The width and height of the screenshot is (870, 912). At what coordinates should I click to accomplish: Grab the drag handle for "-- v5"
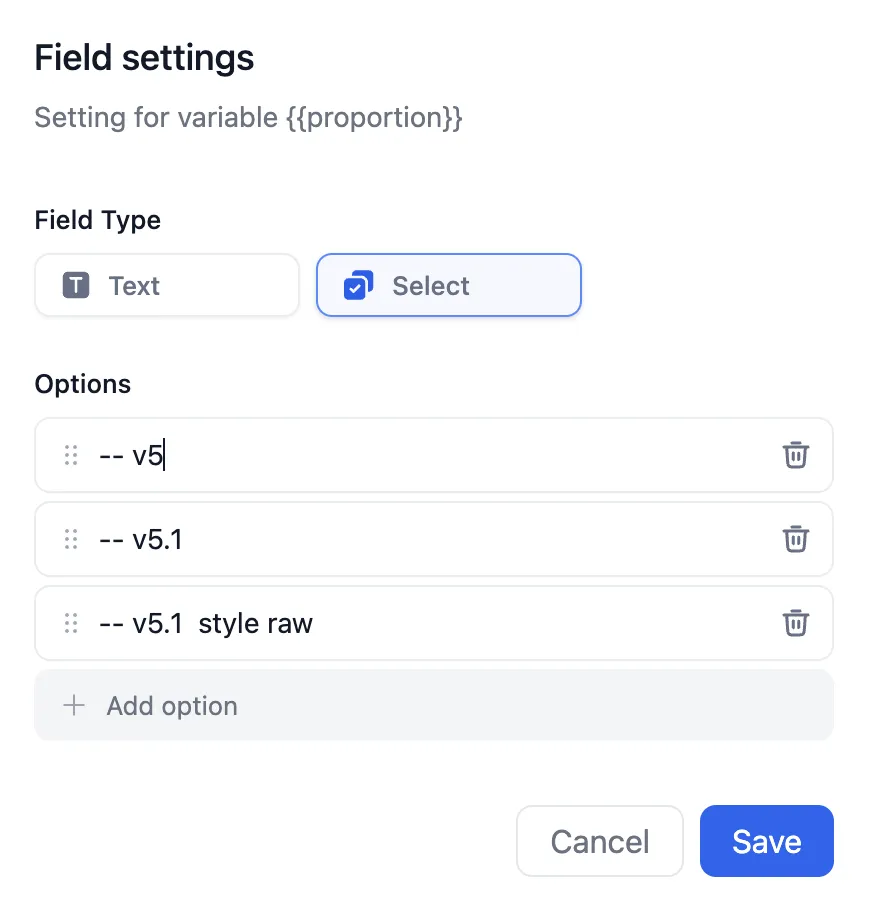click(71, 455)
